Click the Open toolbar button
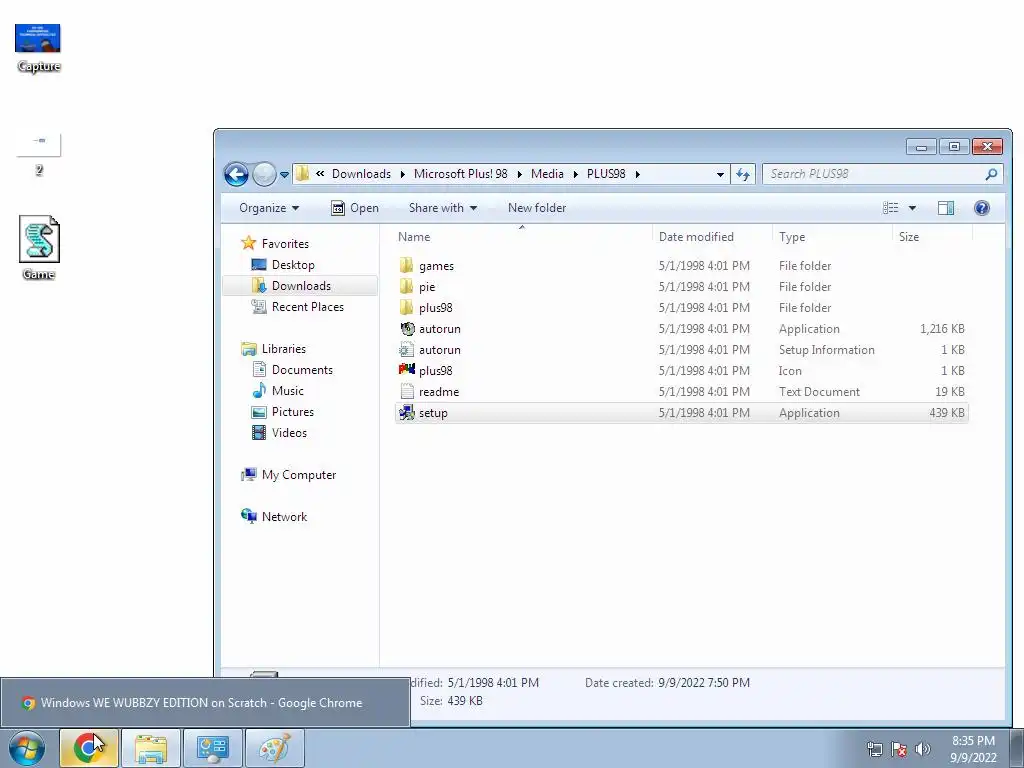1024x768 pixels. click(355, 208)
